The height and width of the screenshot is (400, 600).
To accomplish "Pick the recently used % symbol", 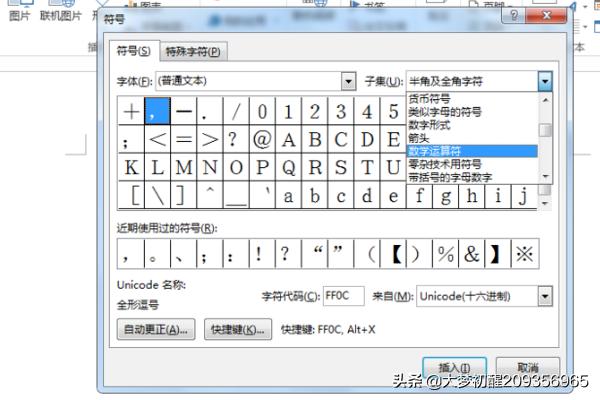I will (x=446, y=254).
